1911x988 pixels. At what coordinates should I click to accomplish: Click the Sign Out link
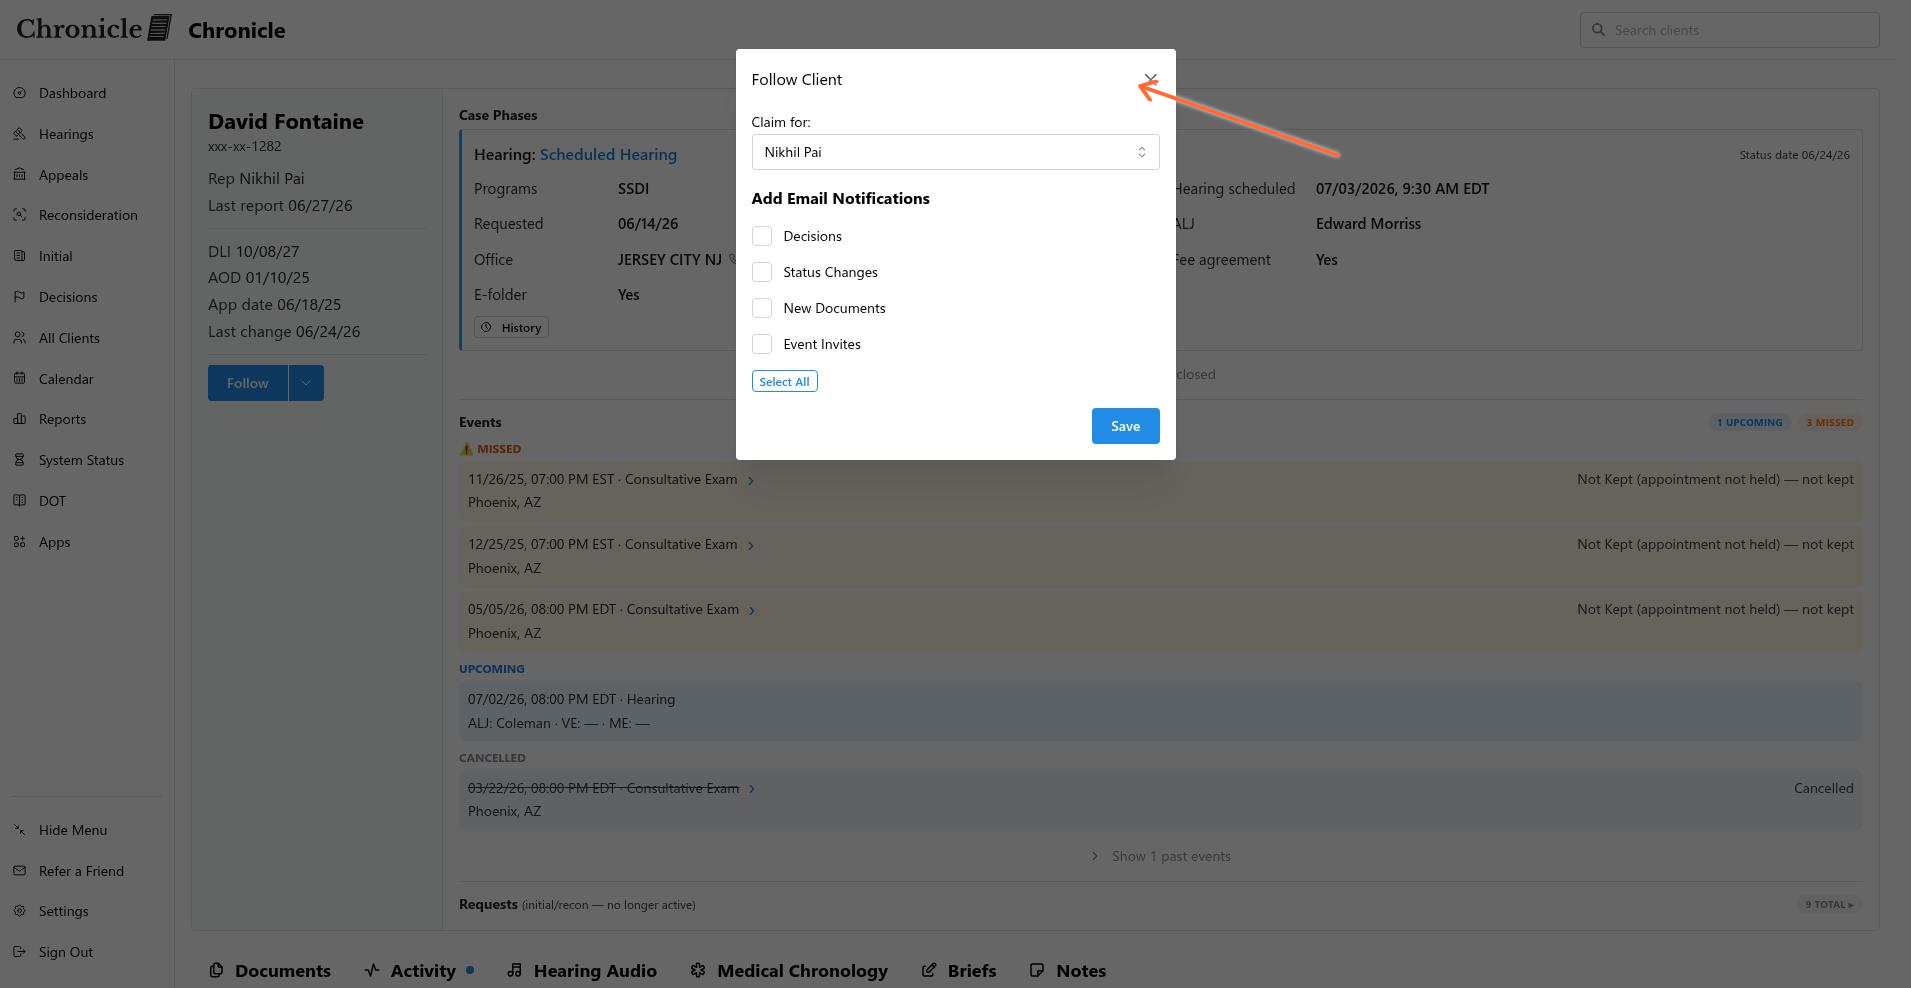click(x=66, y=952)
